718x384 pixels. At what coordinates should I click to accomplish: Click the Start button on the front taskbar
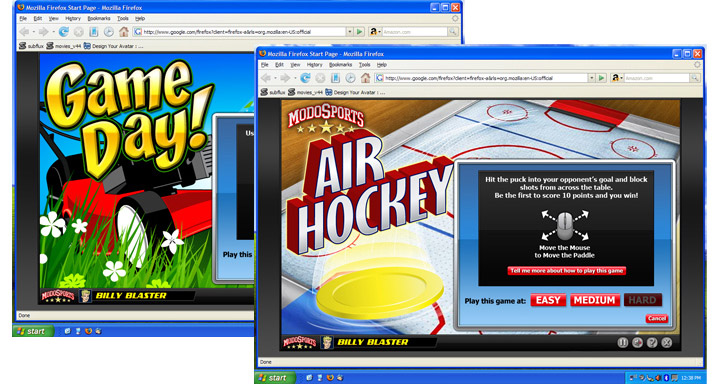pyautogui.click(x=273, y=378)
